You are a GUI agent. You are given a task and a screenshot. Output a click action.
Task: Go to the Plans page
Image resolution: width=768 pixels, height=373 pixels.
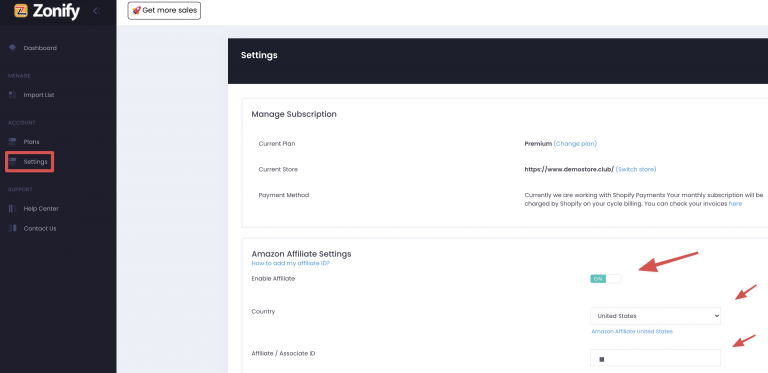(31, 142)
